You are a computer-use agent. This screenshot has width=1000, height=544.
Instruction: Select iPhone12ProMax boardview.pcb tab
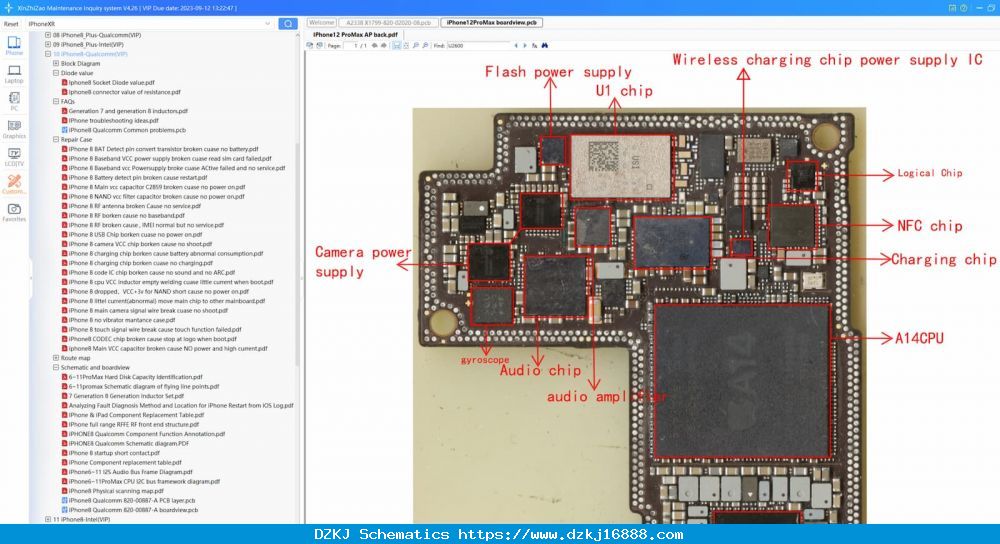click(x=492, y=22)
